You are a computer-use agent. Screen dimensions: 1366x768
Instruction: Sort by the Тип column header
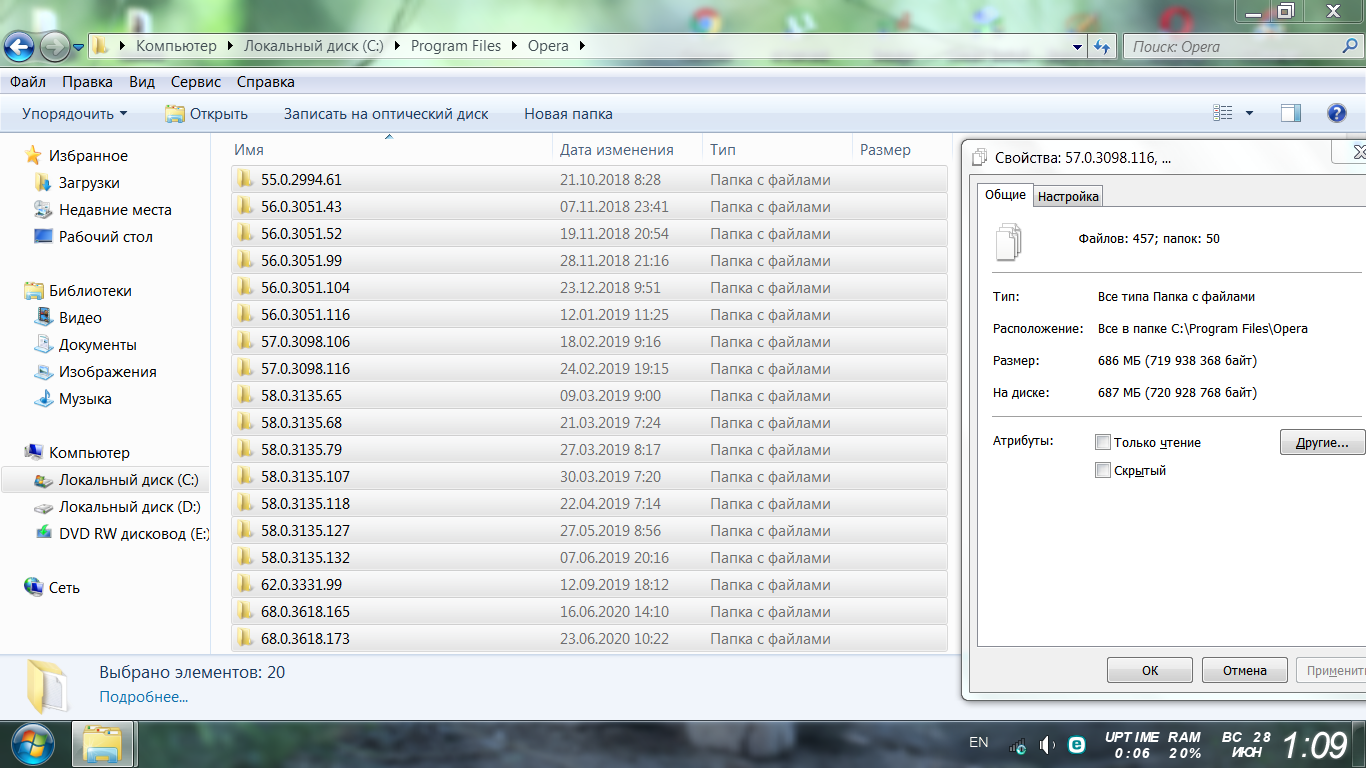point(777,150)
